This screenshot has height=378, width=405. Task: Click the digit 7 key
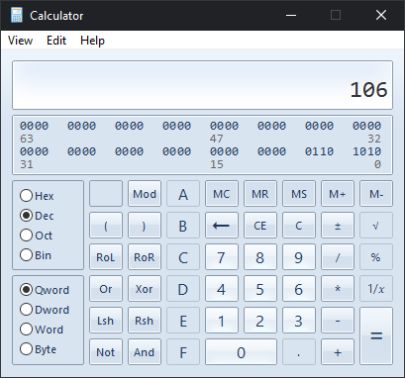point(222,257)
